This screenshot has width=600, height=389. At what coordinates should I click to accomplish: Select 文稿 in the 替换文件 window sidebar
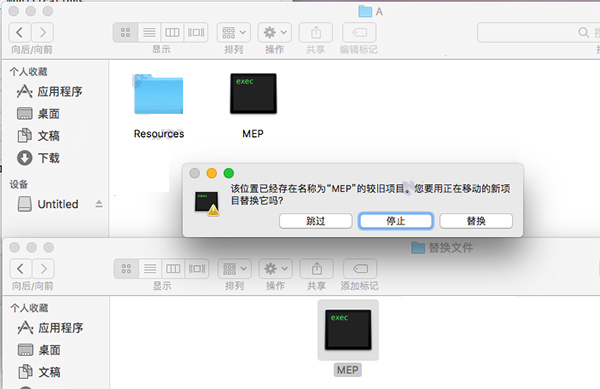(39, 372)
